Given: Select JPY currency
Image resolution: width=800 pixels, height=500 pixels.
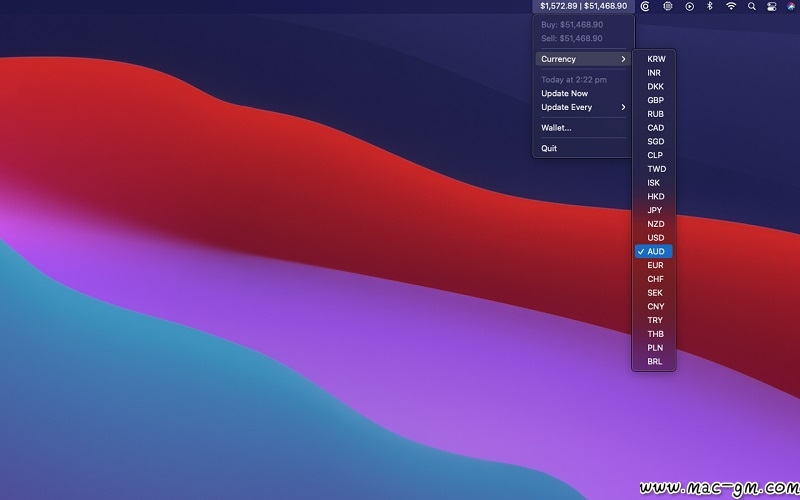Looking at the screenshot, I should coord(654,210).
